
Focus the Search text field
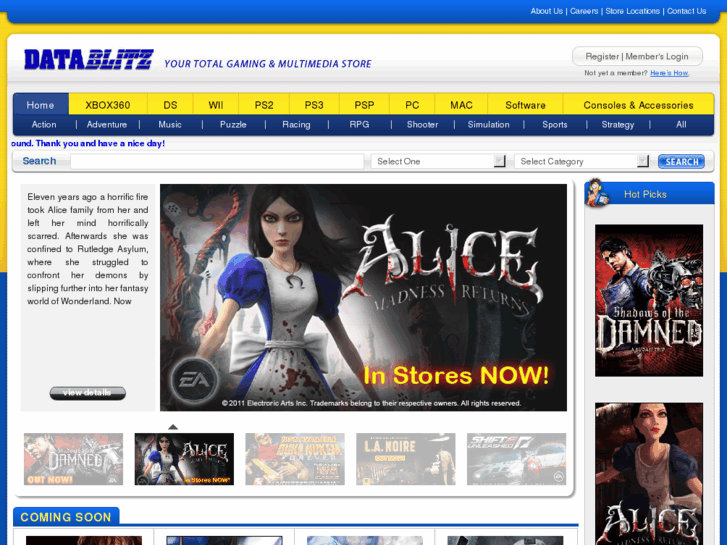pyautogui.click(x=217, y=161)
